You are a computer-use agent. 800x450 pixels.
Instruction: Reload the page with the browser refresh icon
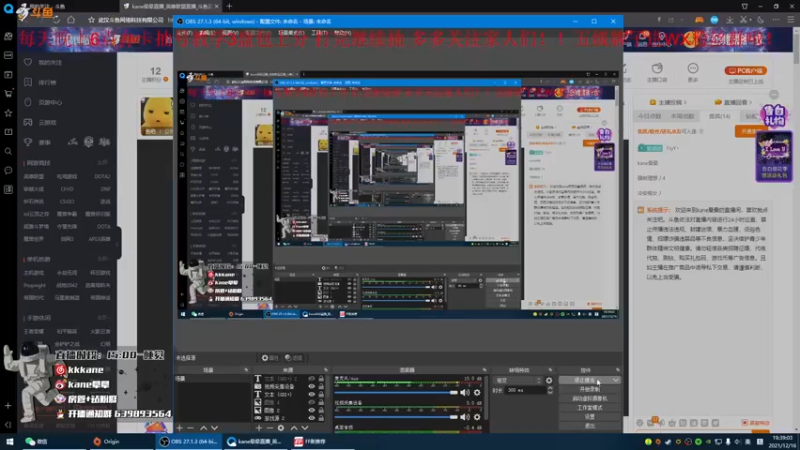tap(56, 19)
